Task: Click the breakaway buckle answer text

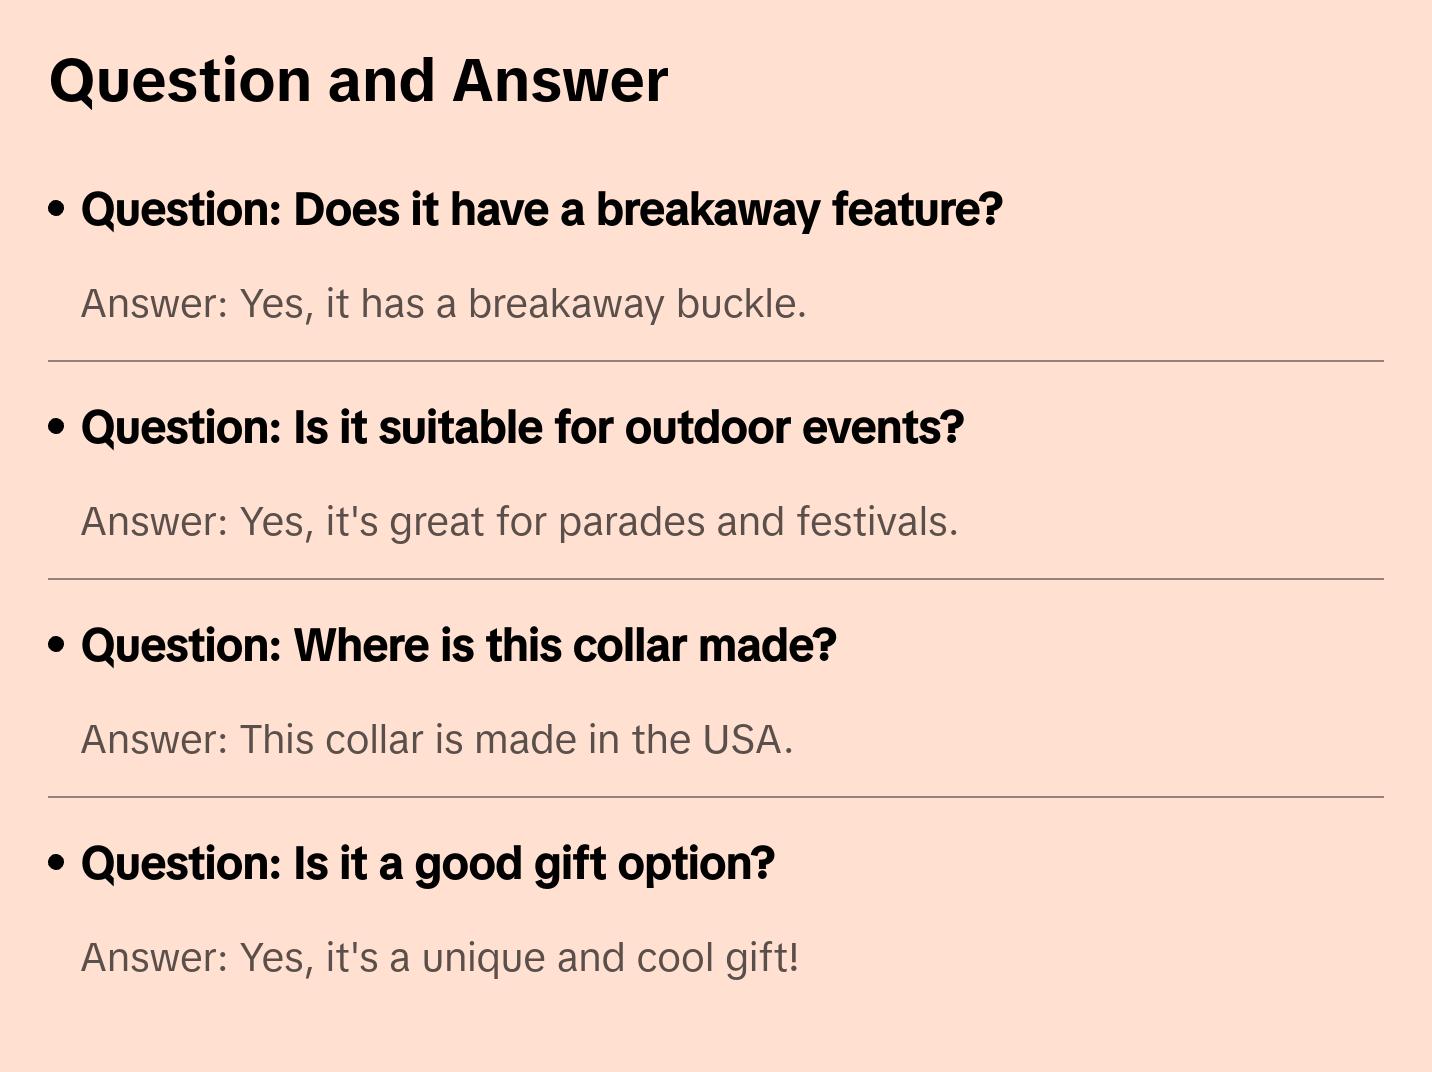Action: (443, 304)
